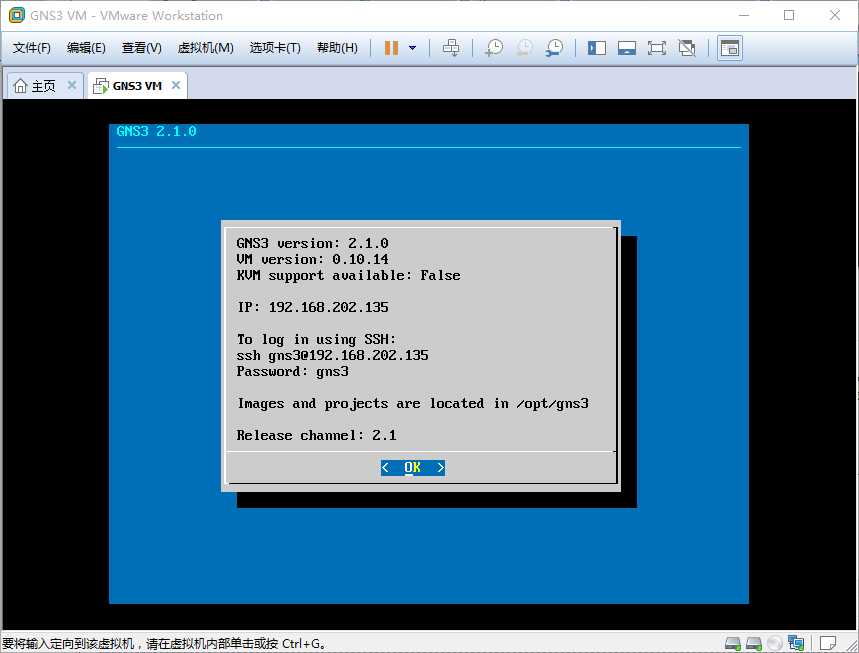This screenshot has width=859, height=653.
Task: Confirm the GNS3 info dialog with OK
Action: [x=413, y=467]
